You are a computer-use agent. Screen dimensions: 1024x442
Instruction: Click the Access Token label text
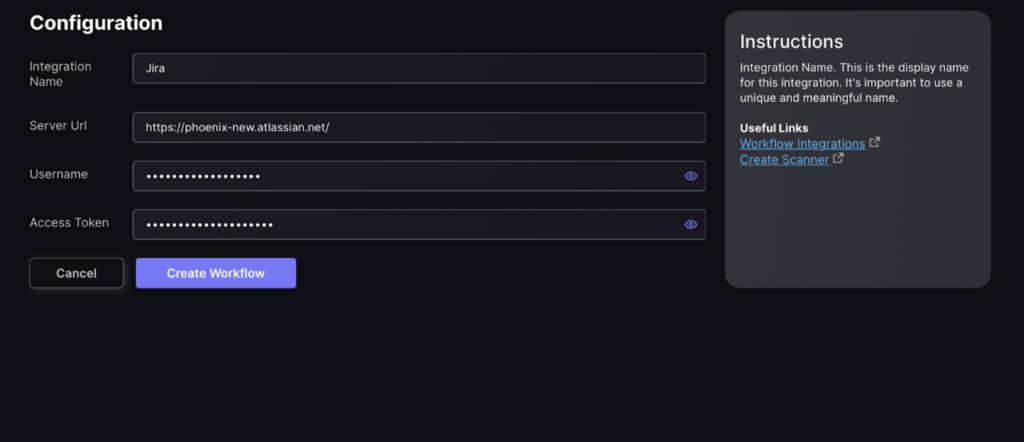click(x=69, y=223)
